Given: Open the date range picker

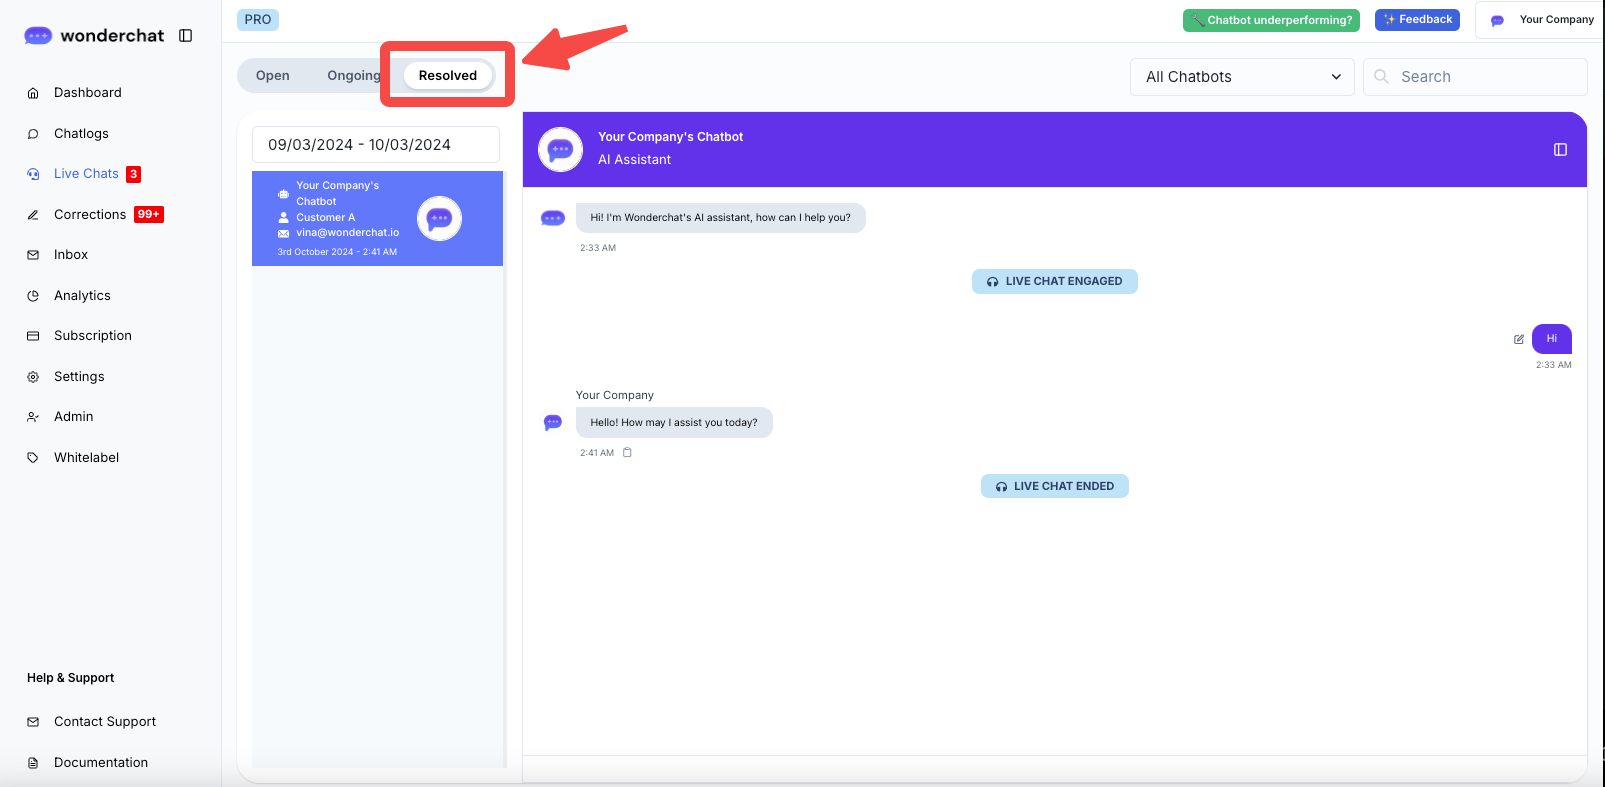Looking at the screenshot, I should (375, 145).
